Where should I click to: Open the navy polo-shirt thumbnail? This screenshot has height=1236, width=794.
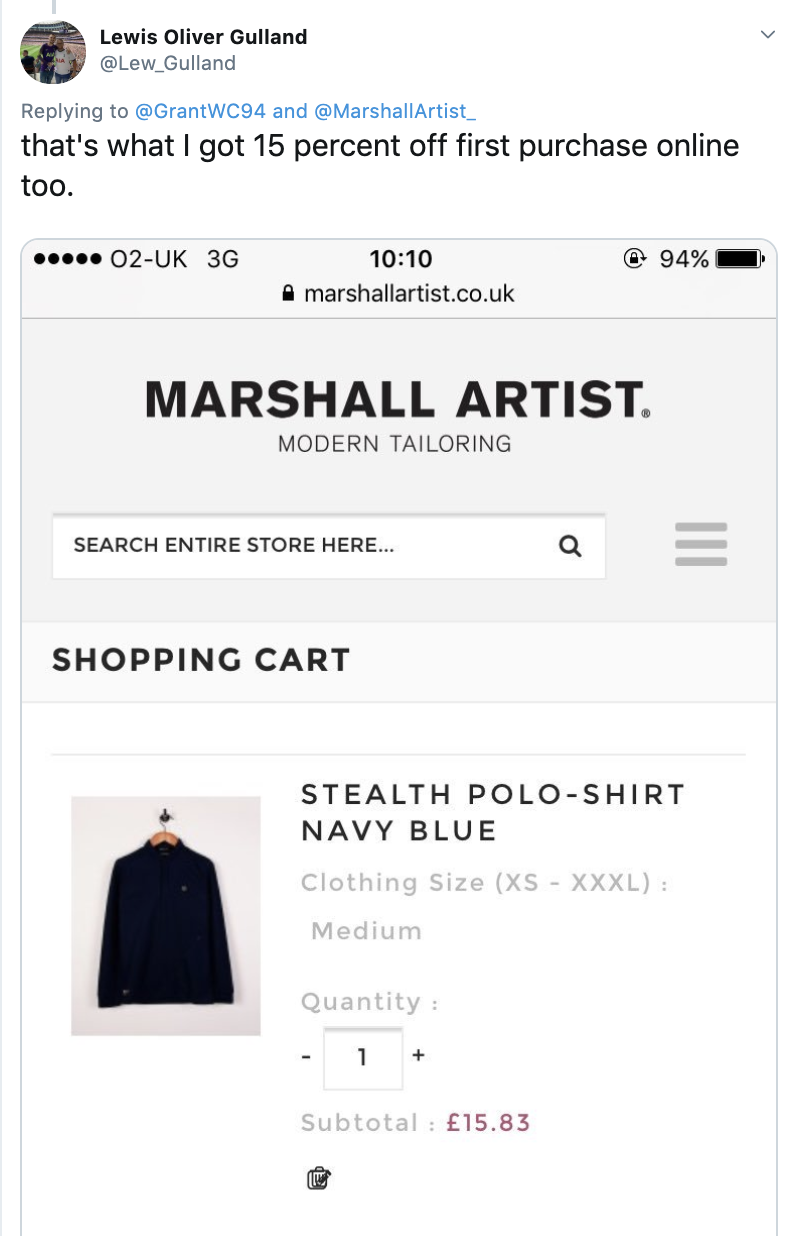tap(166, 915)
